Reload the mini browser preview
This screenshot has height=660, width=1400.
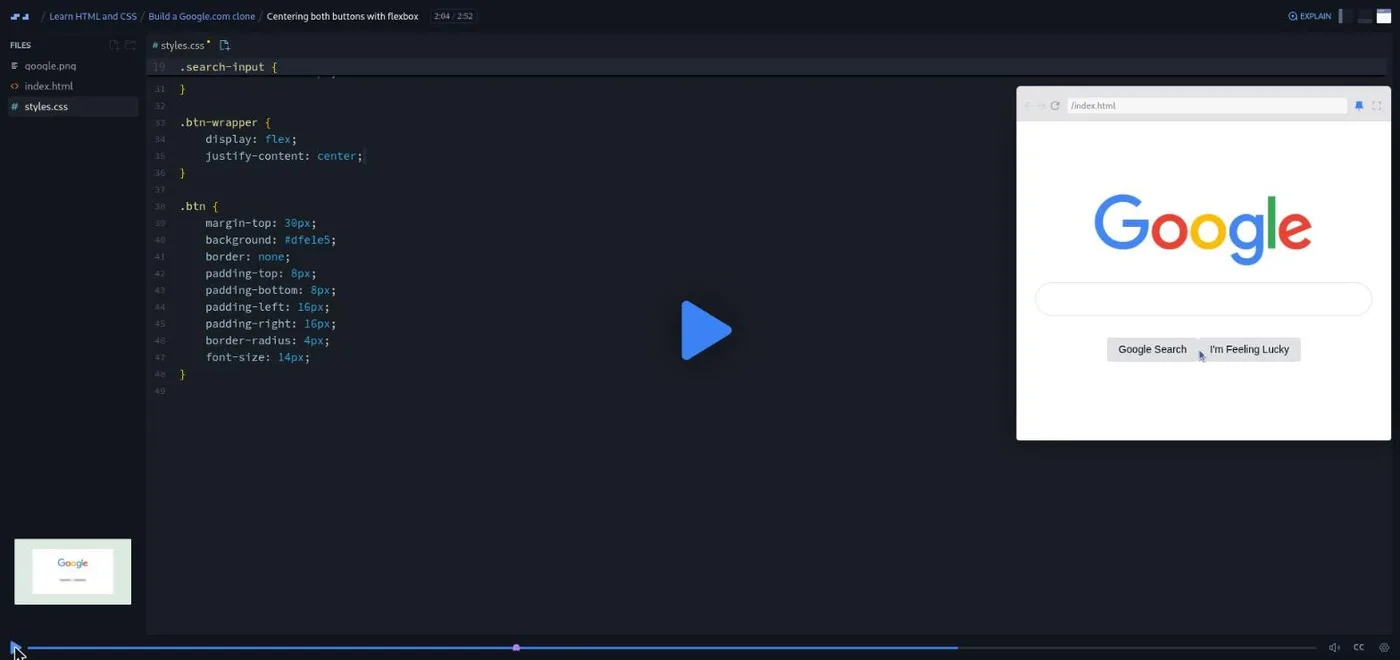pyautogui.click(x=1055, y=105)
